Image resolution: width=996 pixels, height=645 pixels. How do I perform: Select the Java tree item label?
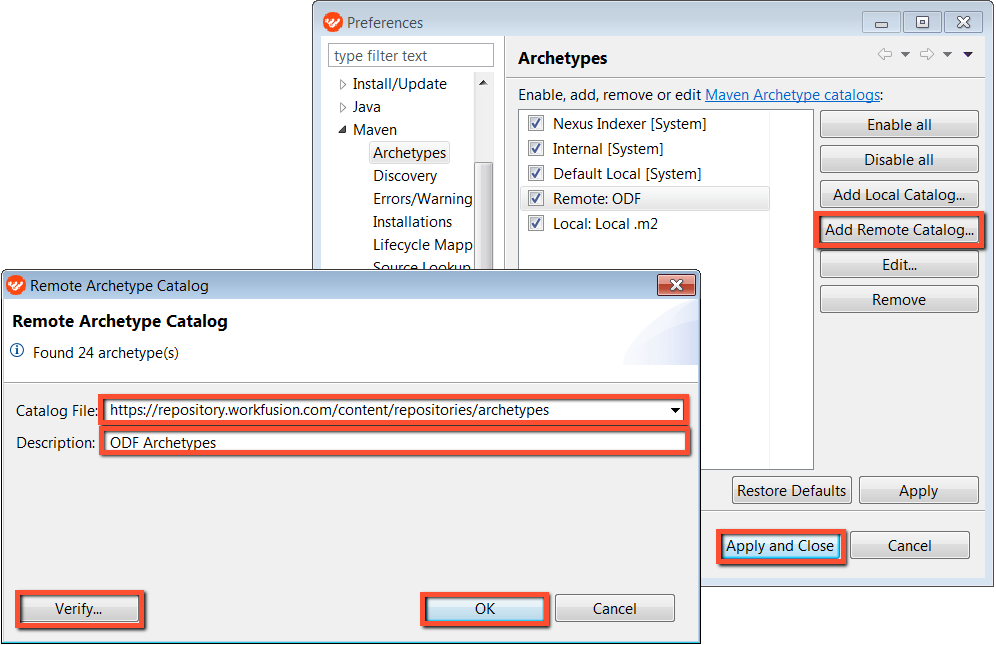click(x=367, y=107)
